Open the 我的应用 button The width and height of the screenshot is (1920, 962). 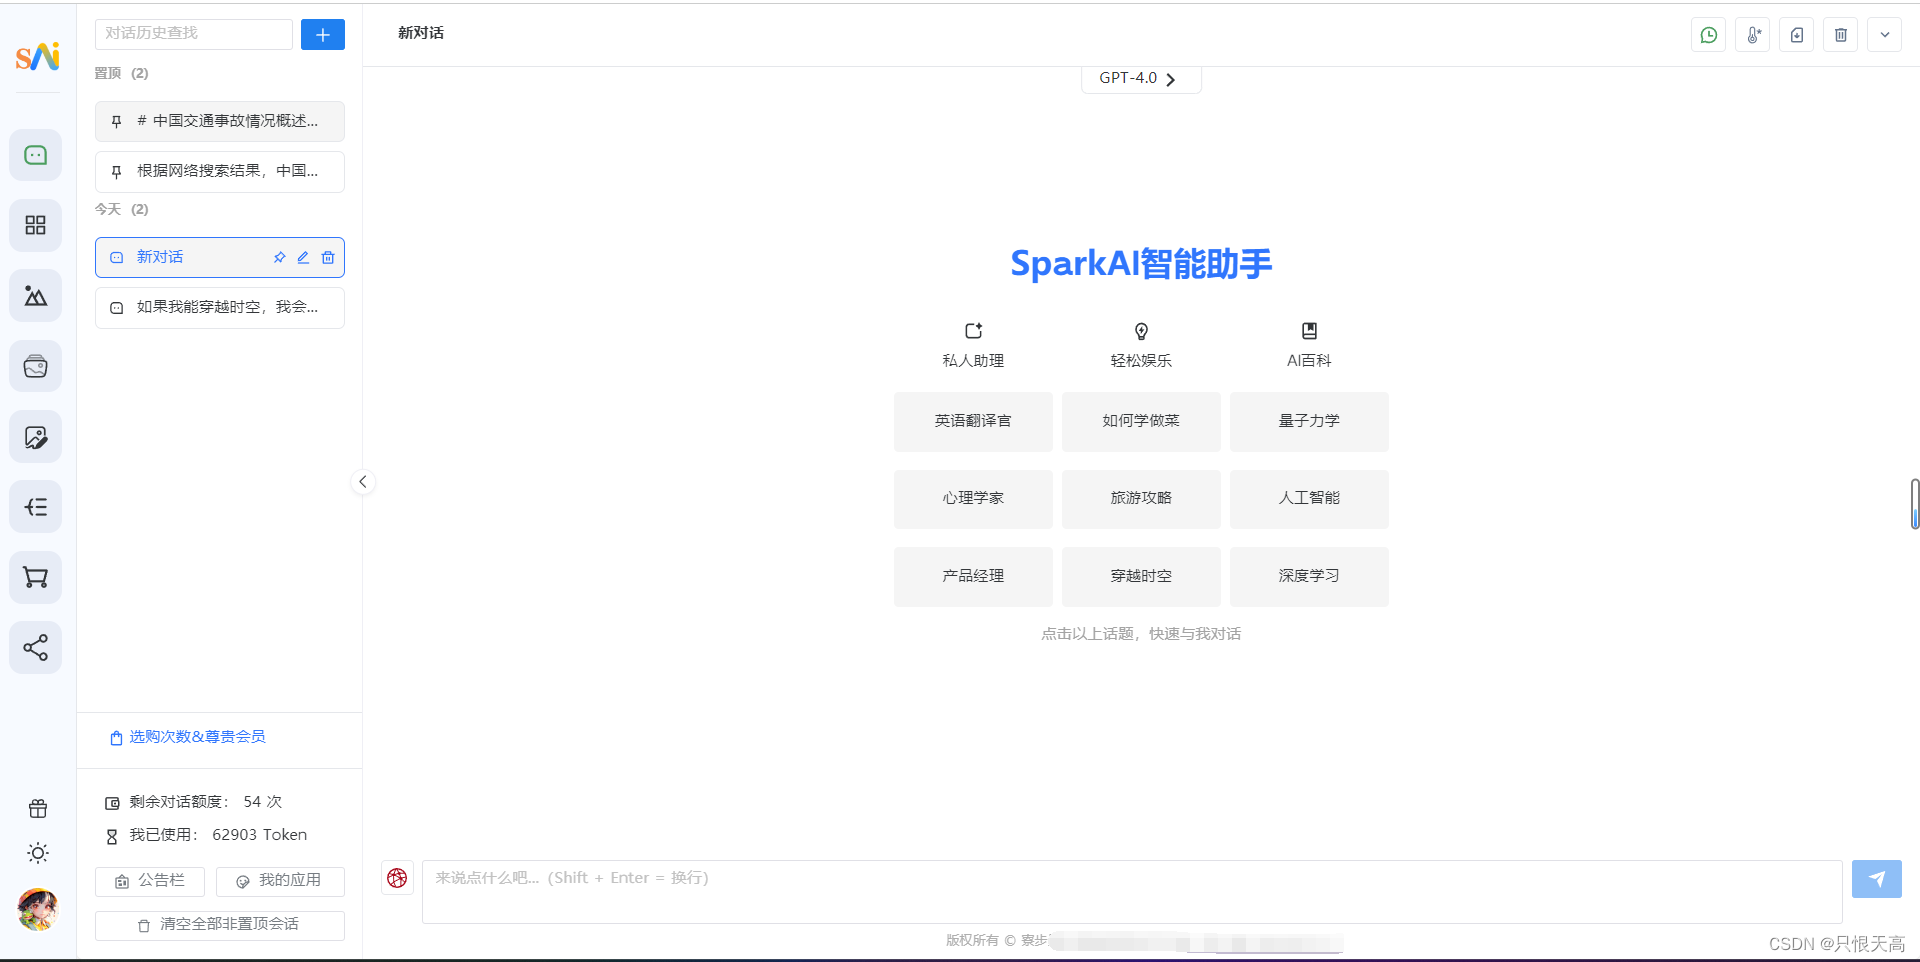(280, 881)
